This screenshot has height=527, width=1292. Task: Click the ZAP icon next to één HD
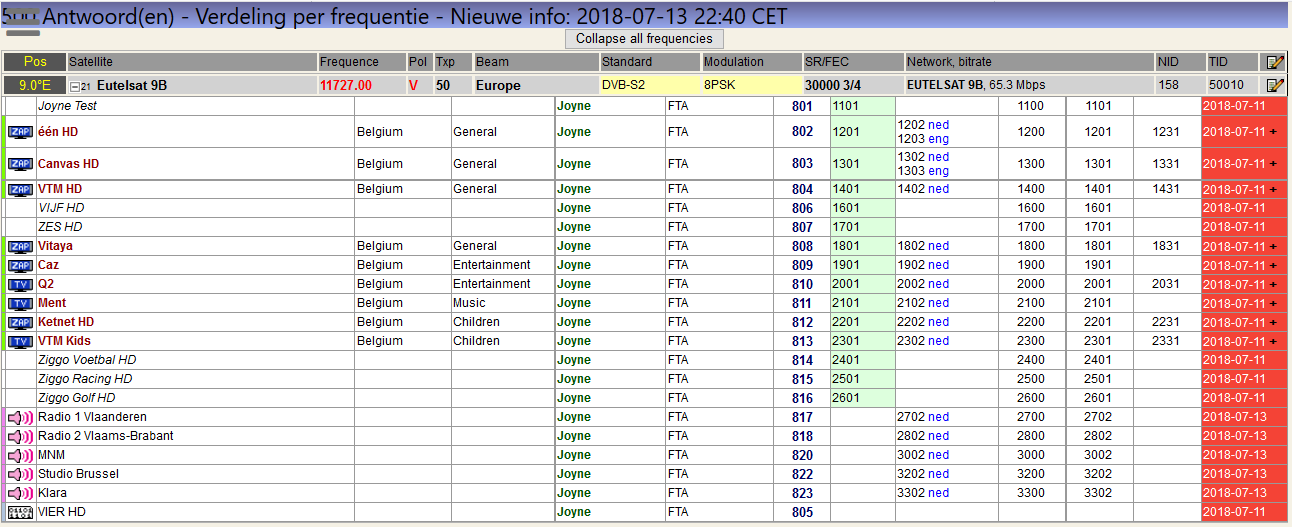20,132
